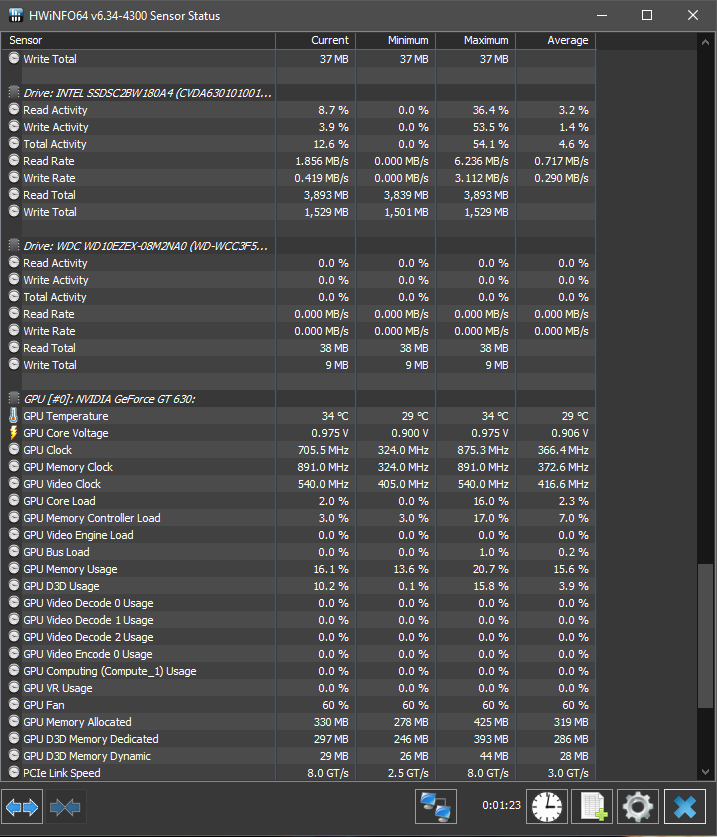717x837 pixels.
Task: Click the GPU Clock sensor icon
Action: [14, 449]
